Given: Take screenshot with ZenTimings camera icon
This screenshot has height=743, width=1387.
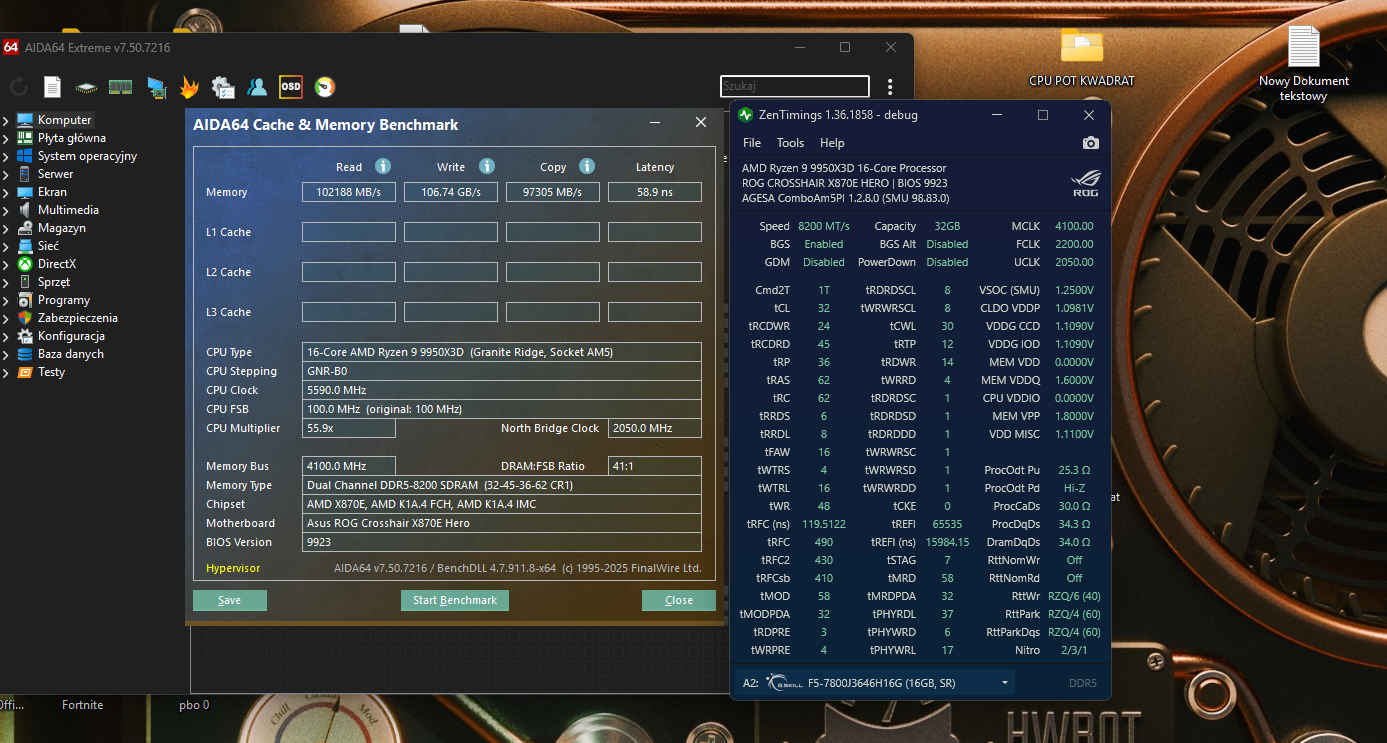Looking at the screenshot, I should click(1091, 143).
